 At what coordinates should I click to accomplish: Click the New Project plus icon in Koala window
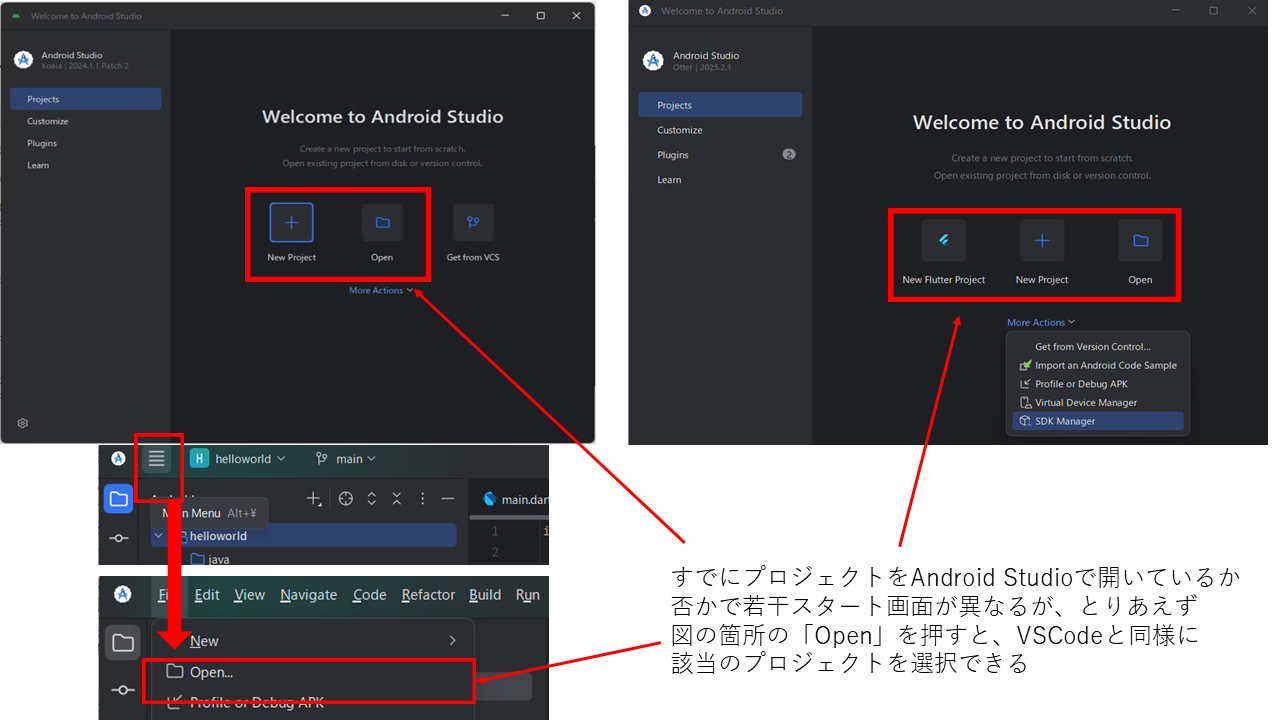291,222
